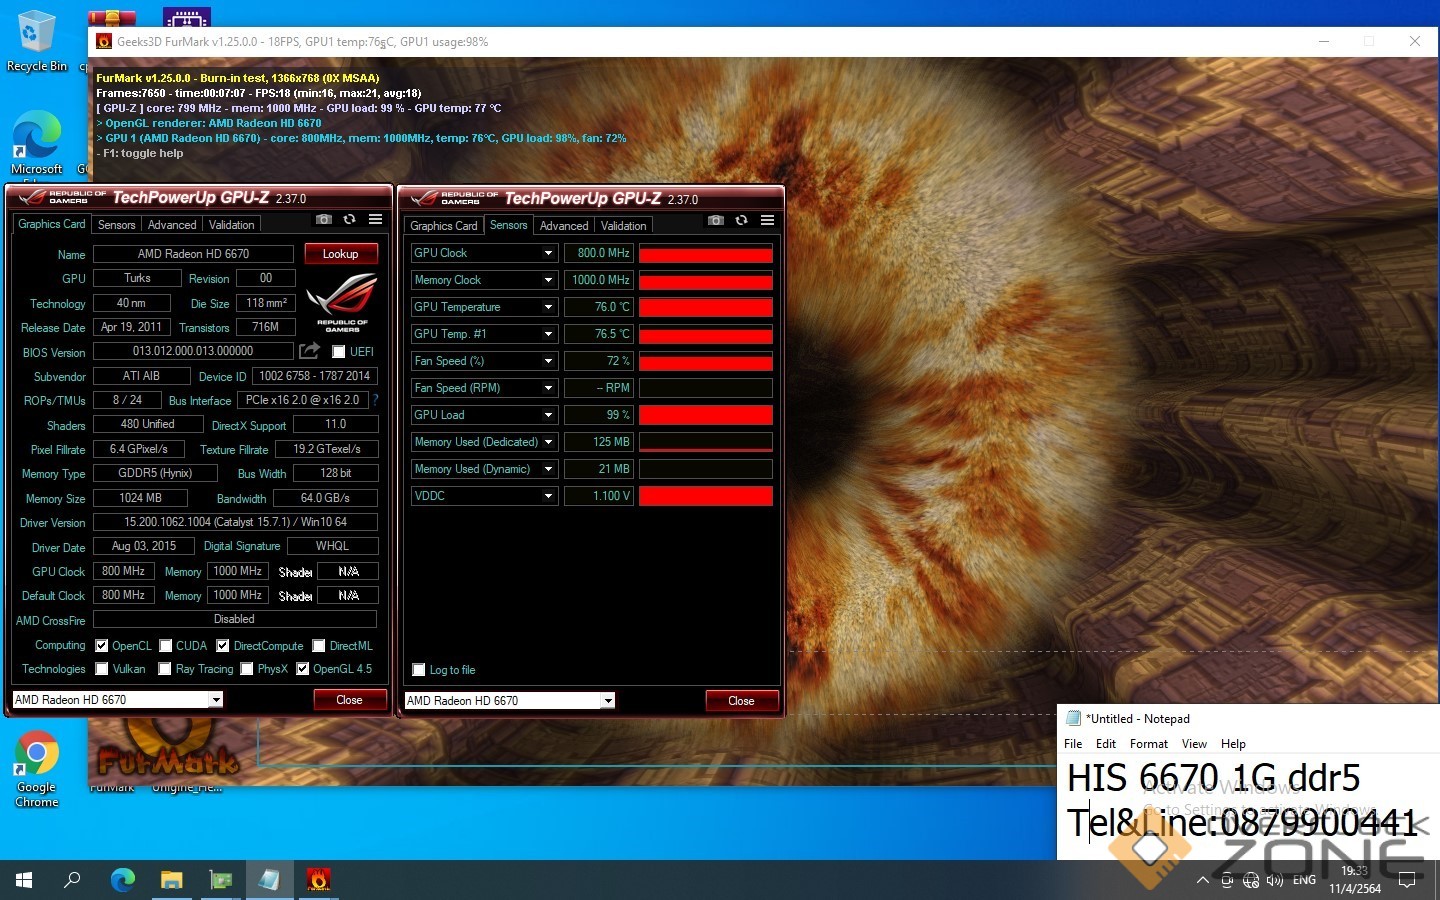Image resolution: width=1440 pixels, height=900 pixels.
Task: Switch to Notepad via taskbar icon
Action: point(269,880)
